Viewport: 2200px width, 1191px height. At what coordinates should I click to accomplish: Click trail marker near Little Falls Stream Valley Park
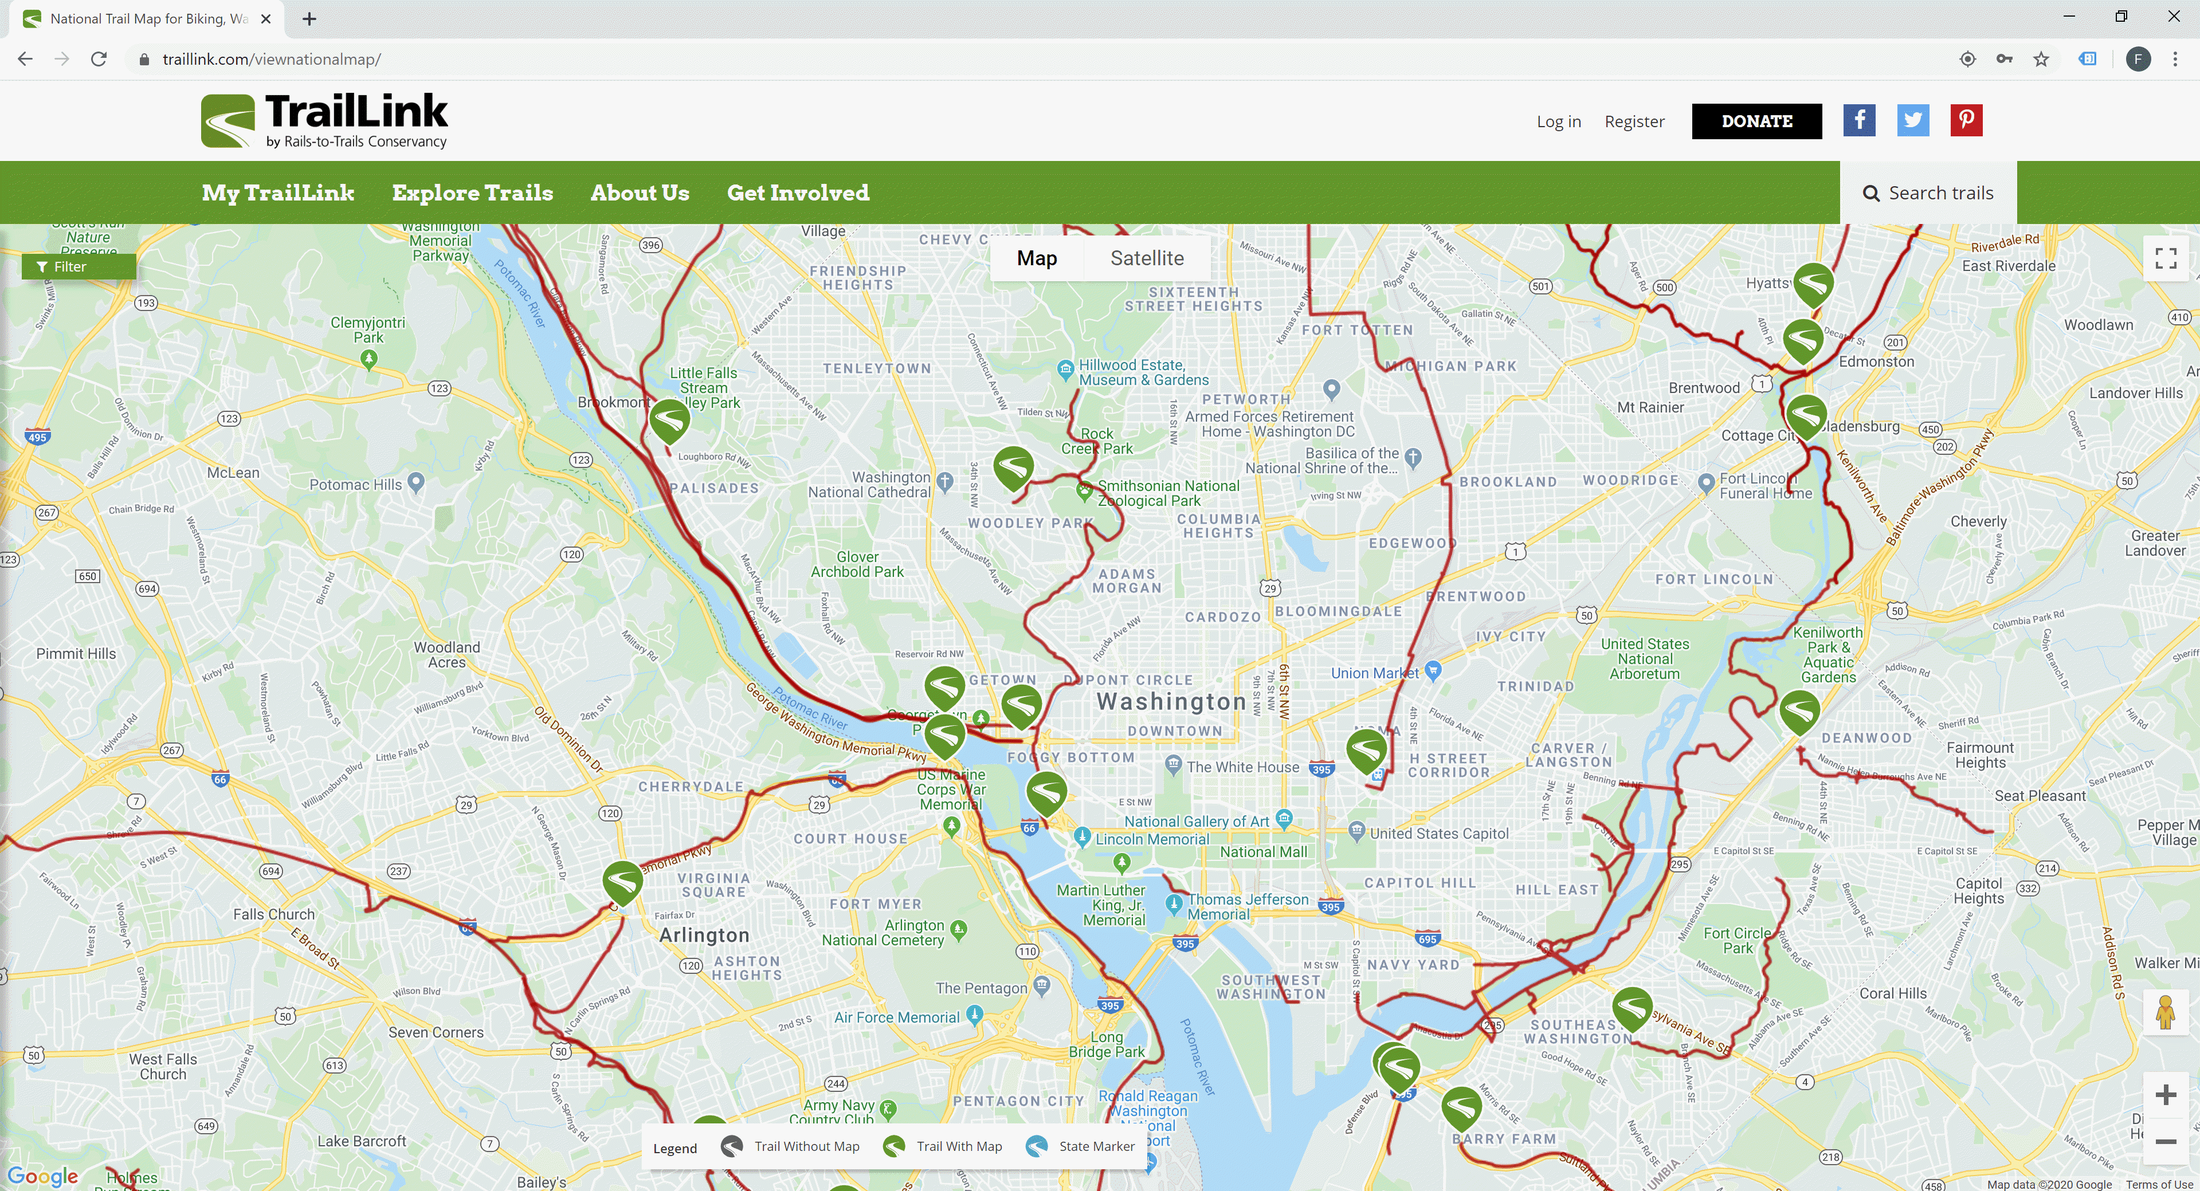click(x=670, y=420)
